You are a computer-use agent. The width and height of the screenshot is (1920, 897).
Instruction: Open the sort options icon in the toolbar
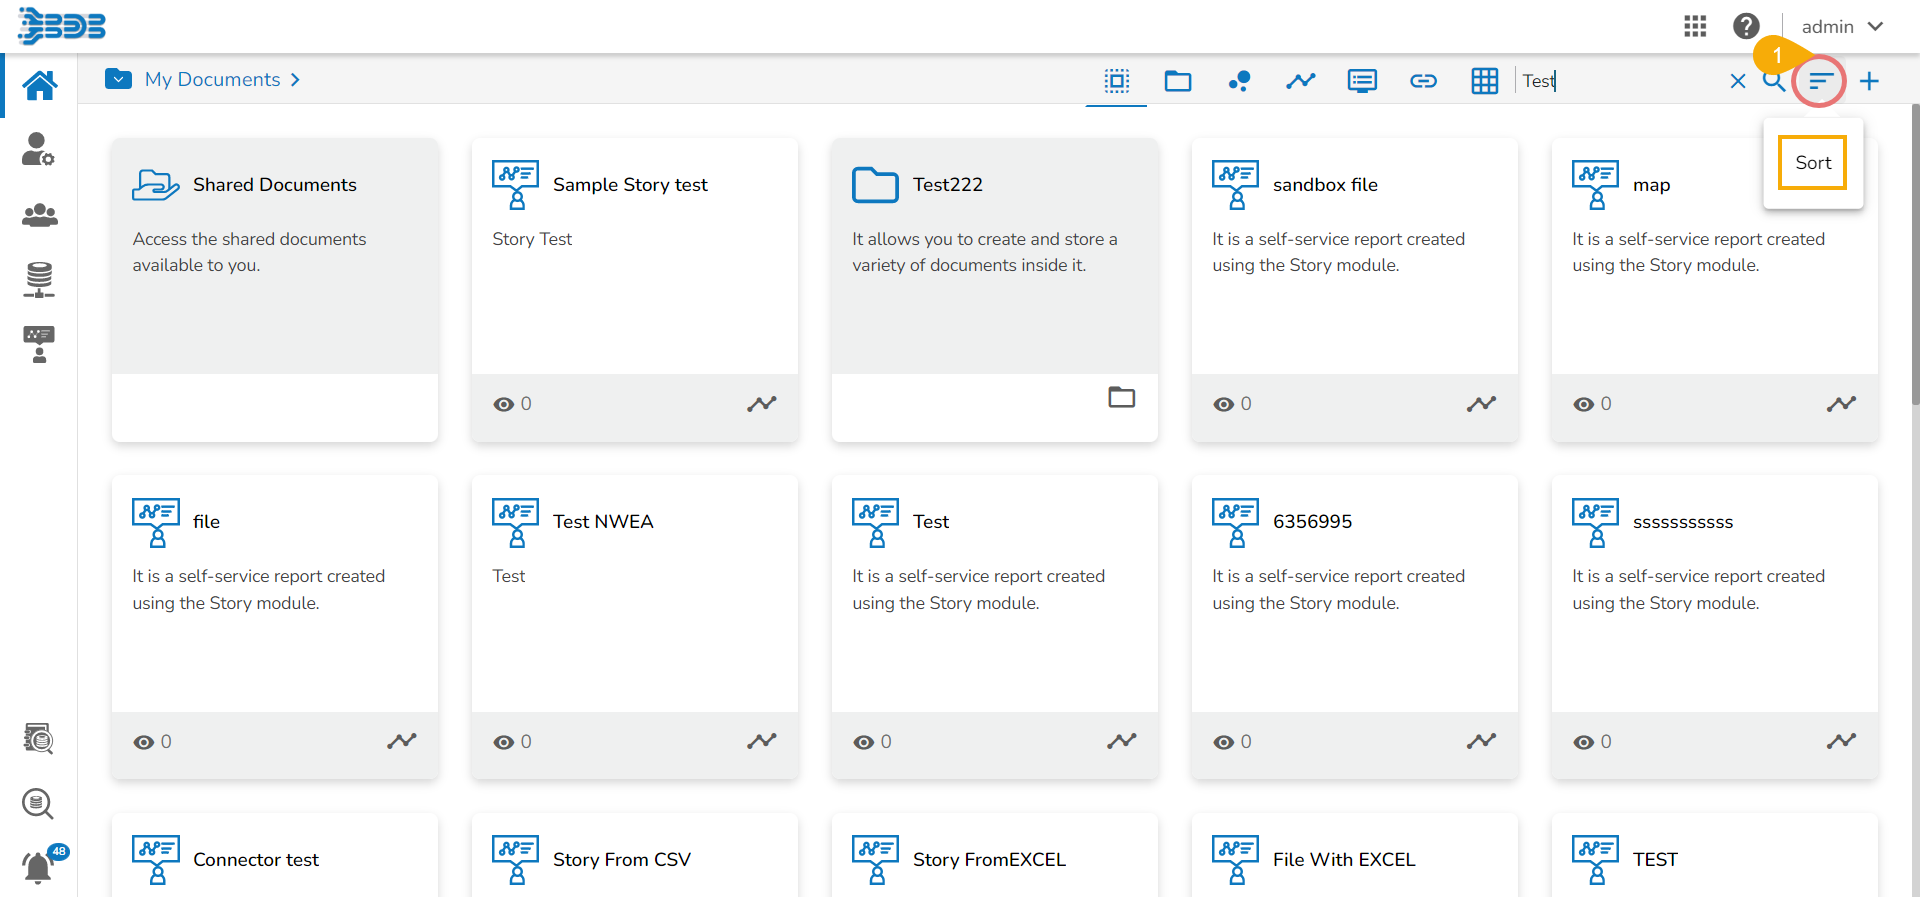click(x=1820, y=81)
